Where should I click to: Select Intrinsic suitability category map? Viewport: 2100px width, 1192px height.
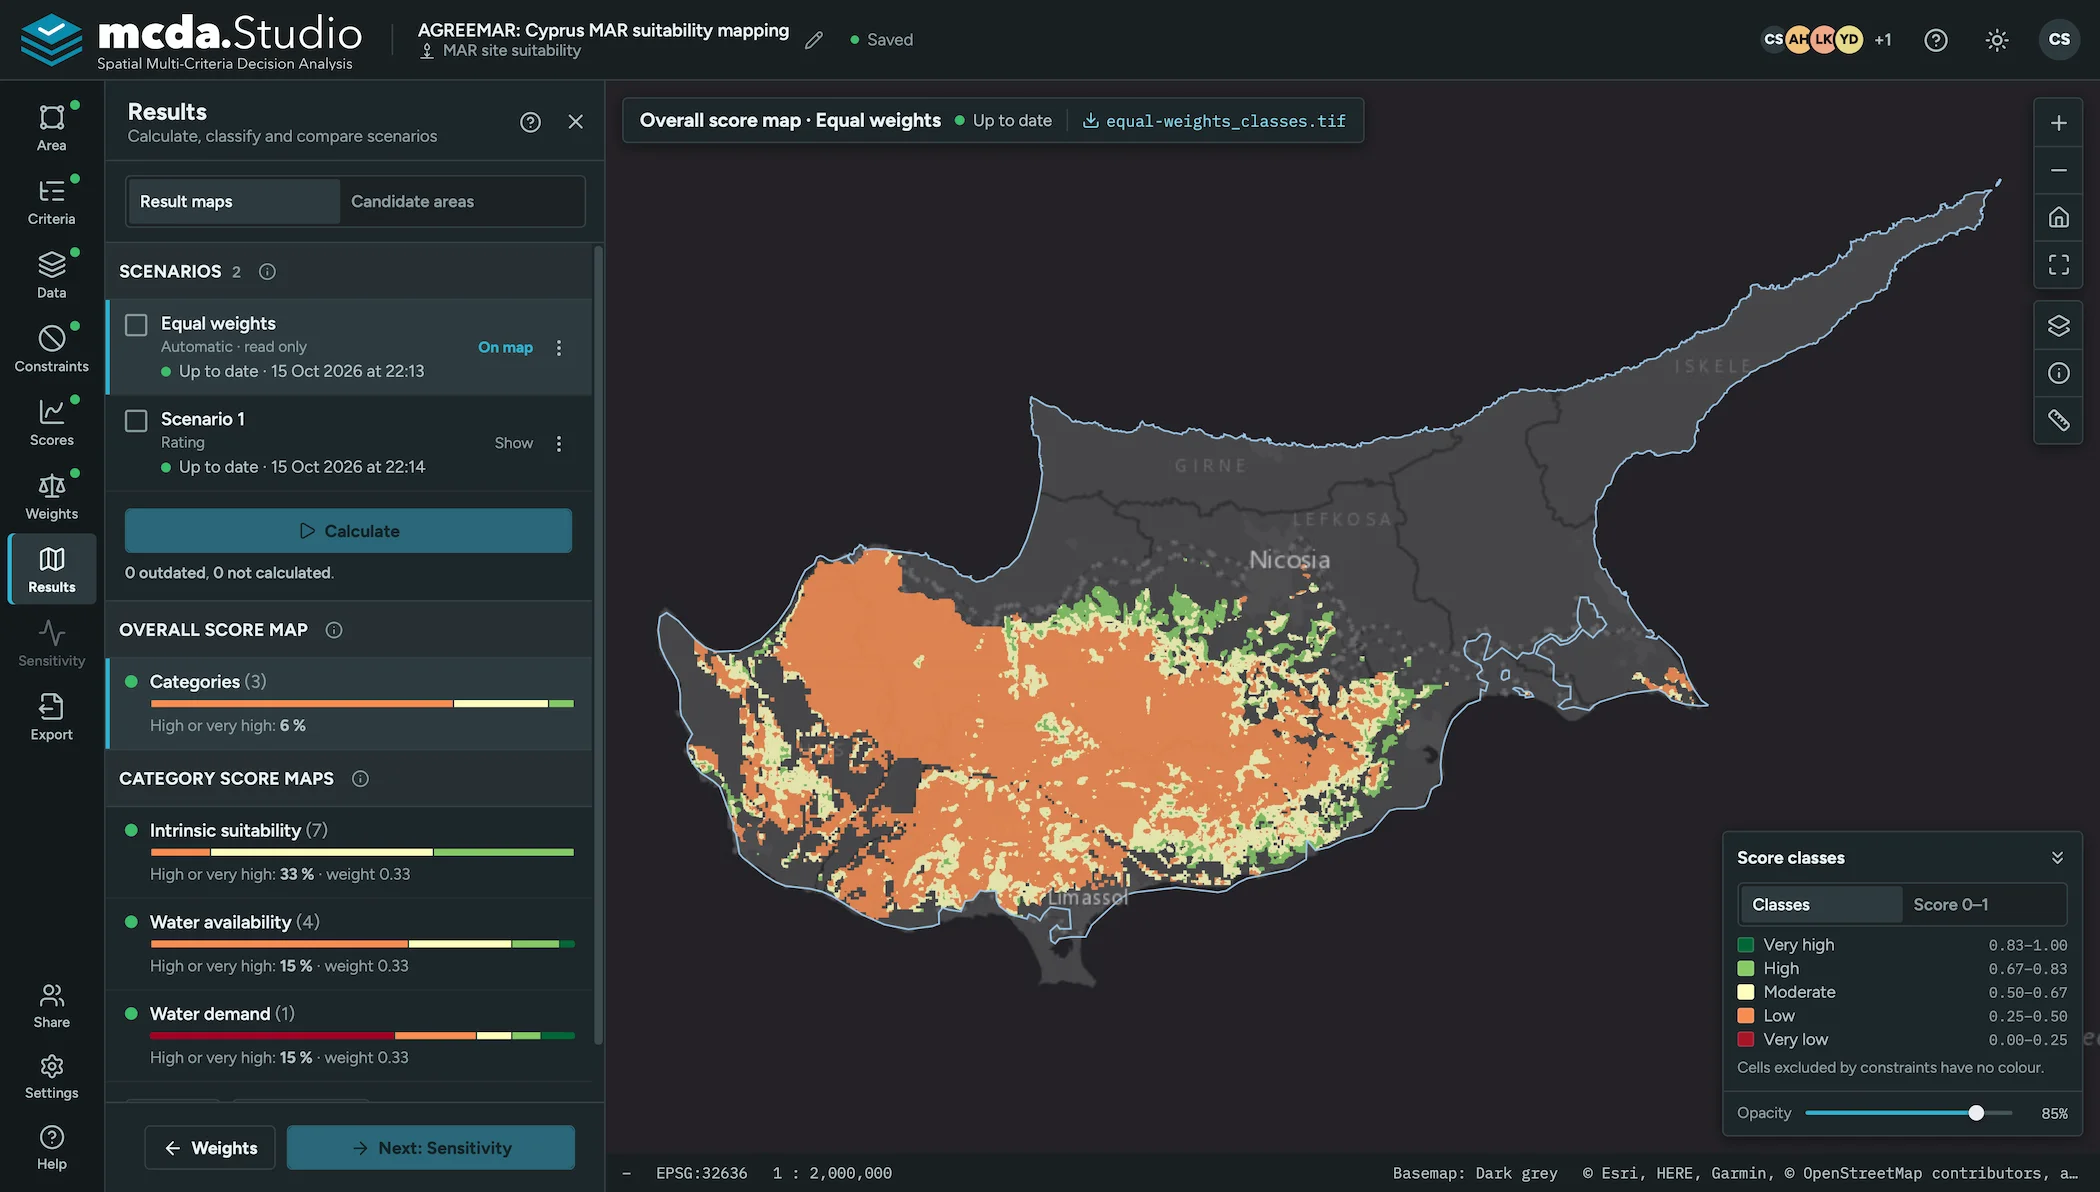click(x=350, y=852)
